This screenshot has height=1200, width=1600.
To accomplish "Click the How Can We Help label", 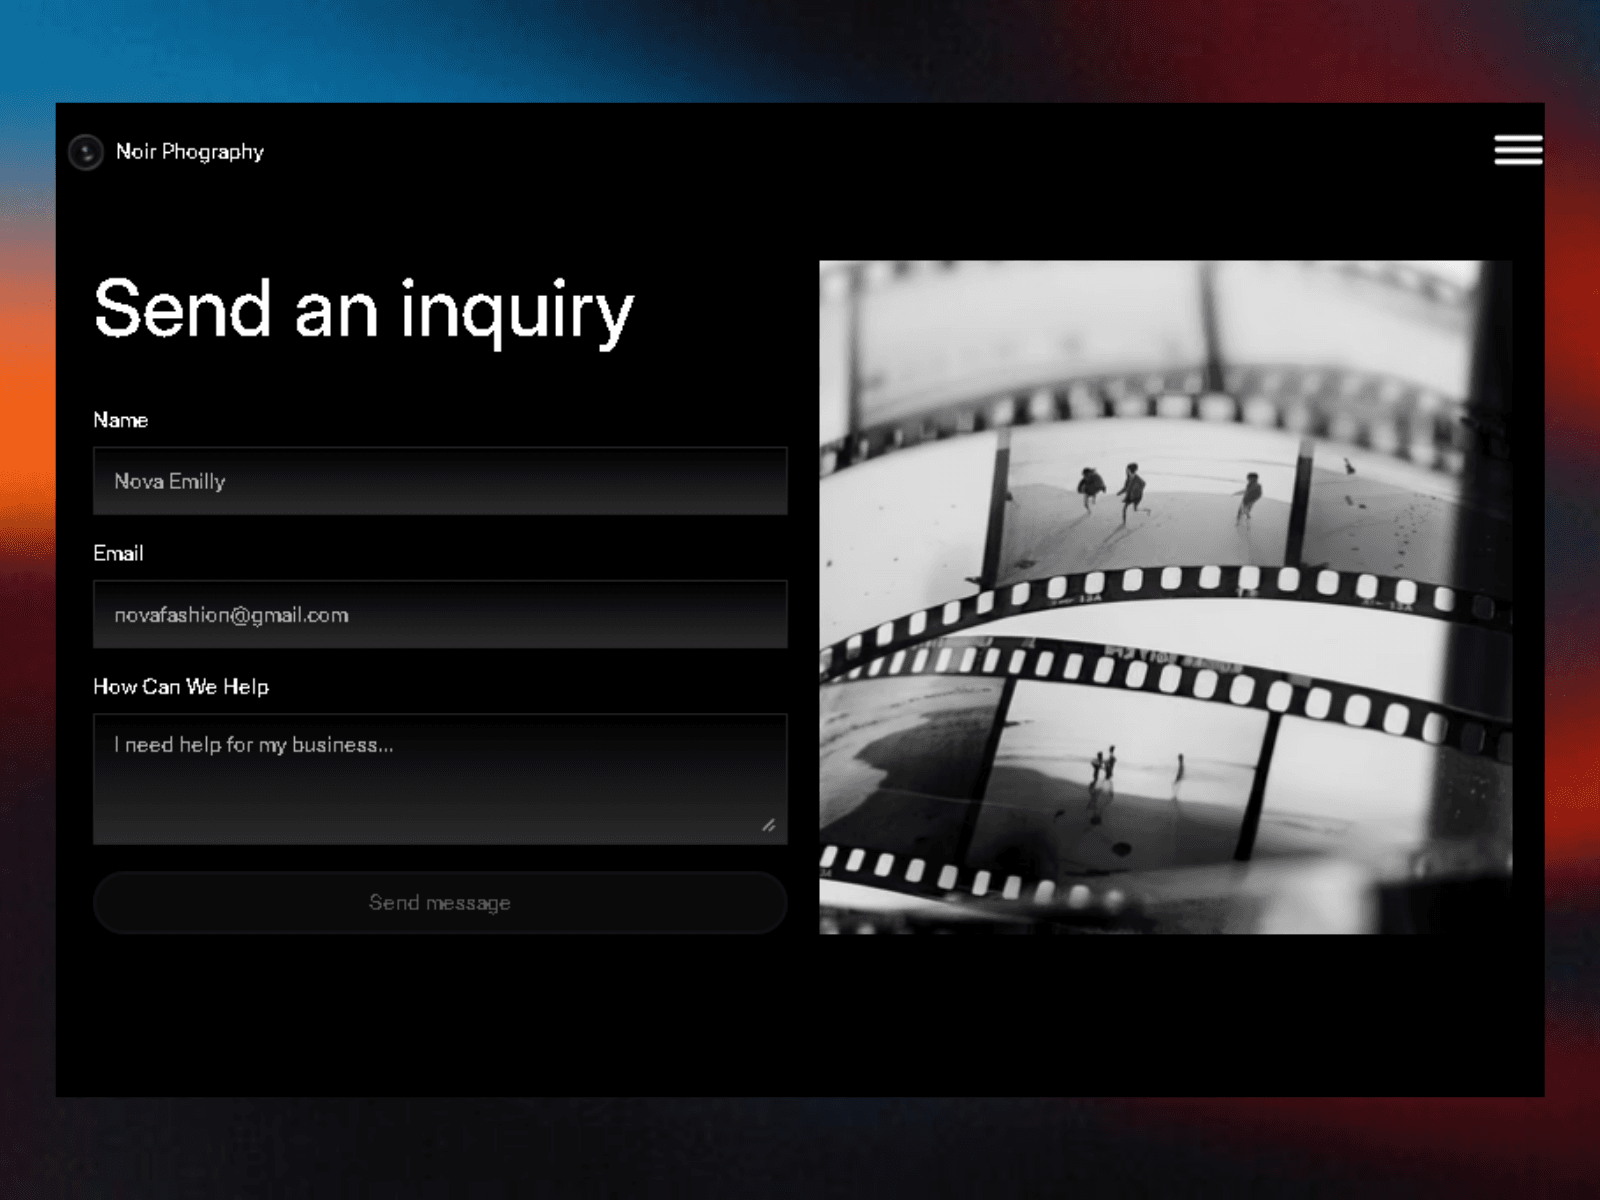I will click(181, 687).
